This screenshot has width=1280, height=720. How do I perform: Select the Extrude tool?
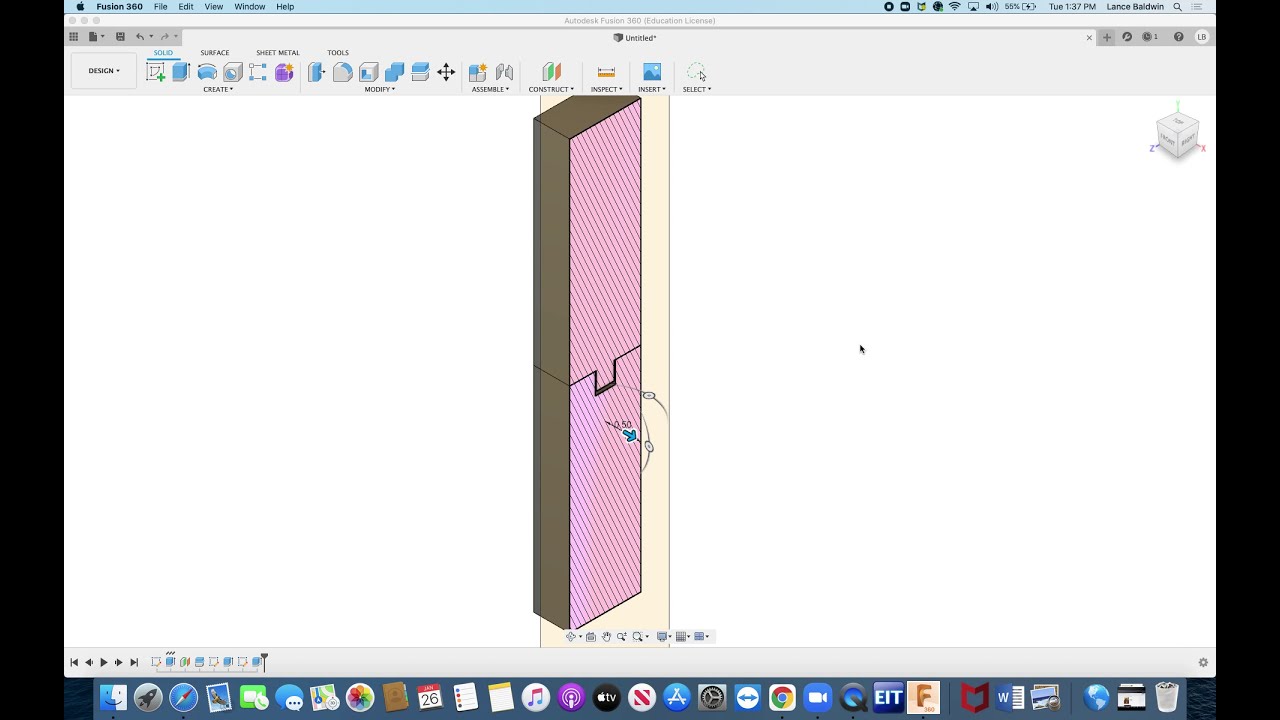181,72
